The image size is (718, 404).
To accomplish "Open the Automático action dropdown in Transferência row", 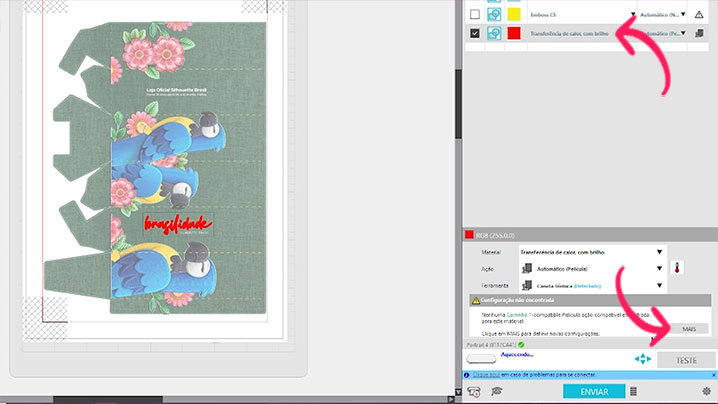I will (683, 33).
